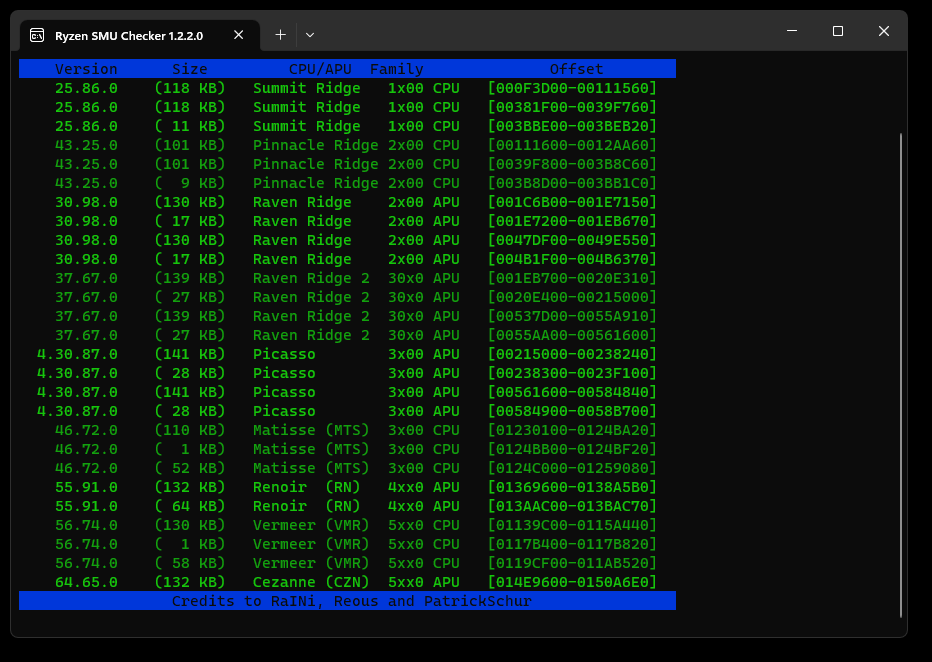Viewport: 932px width, 662px height.
Task: Click offset [00561600-00584840]
Action: (572, 392)
